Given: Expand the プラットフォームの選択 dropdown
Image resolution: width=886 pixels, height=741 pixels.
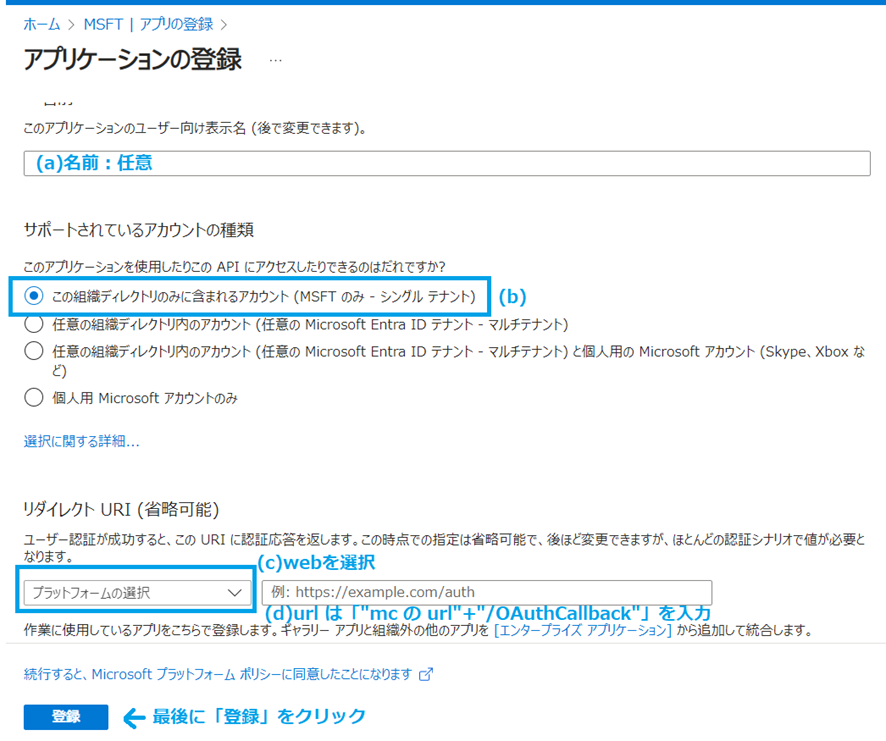Looking at the screenshot, I should click(137, 592).
